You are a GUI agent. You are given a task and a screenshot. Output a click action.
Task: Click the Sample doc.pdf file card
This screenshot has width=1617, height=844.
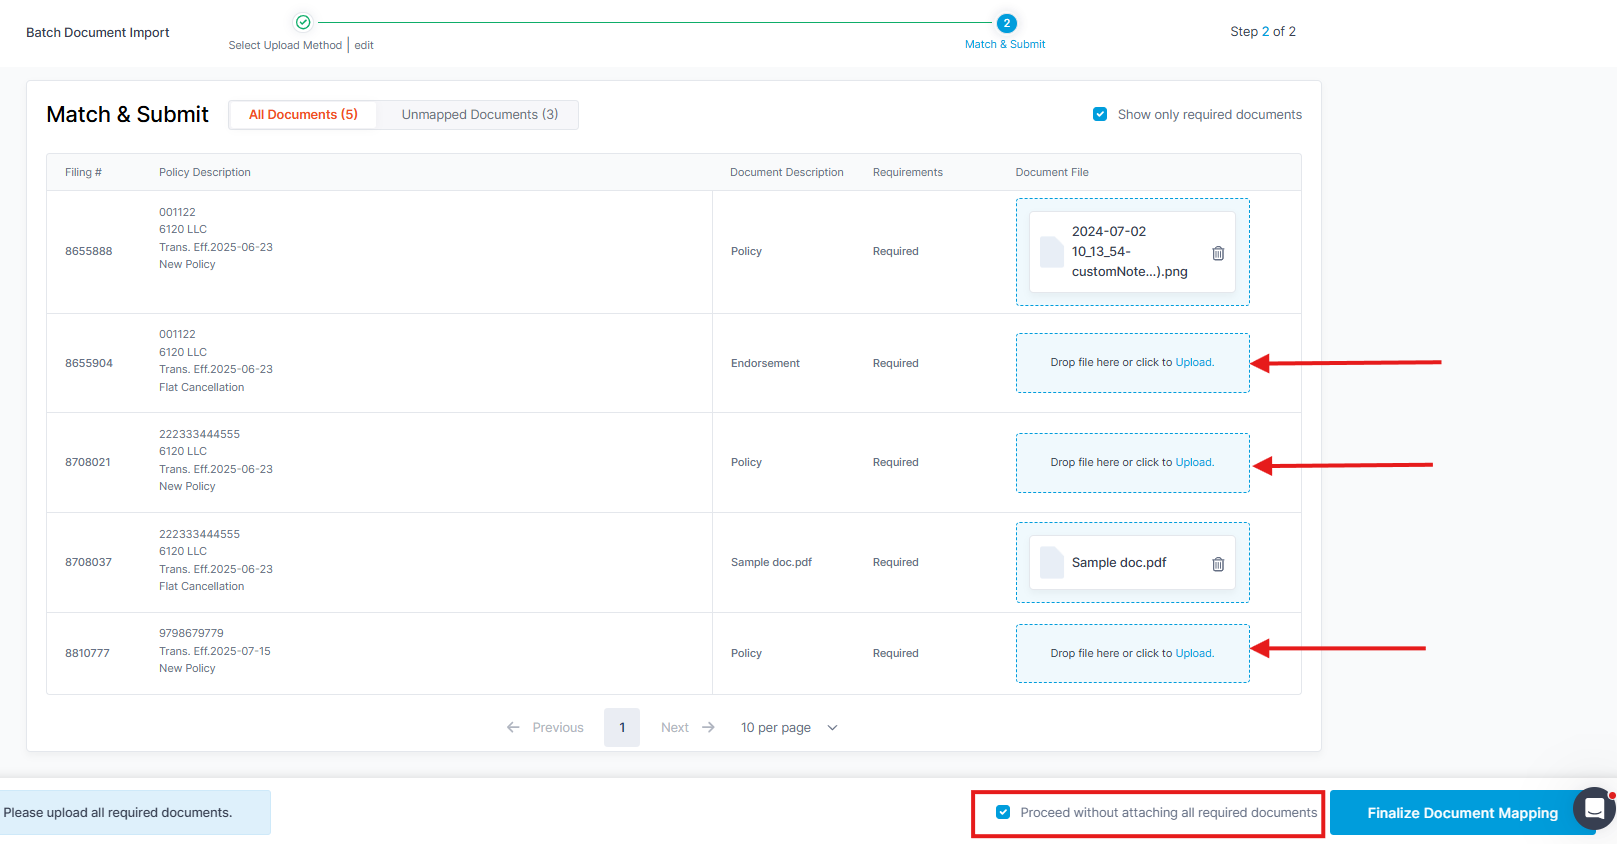(x=1132, y=563)
